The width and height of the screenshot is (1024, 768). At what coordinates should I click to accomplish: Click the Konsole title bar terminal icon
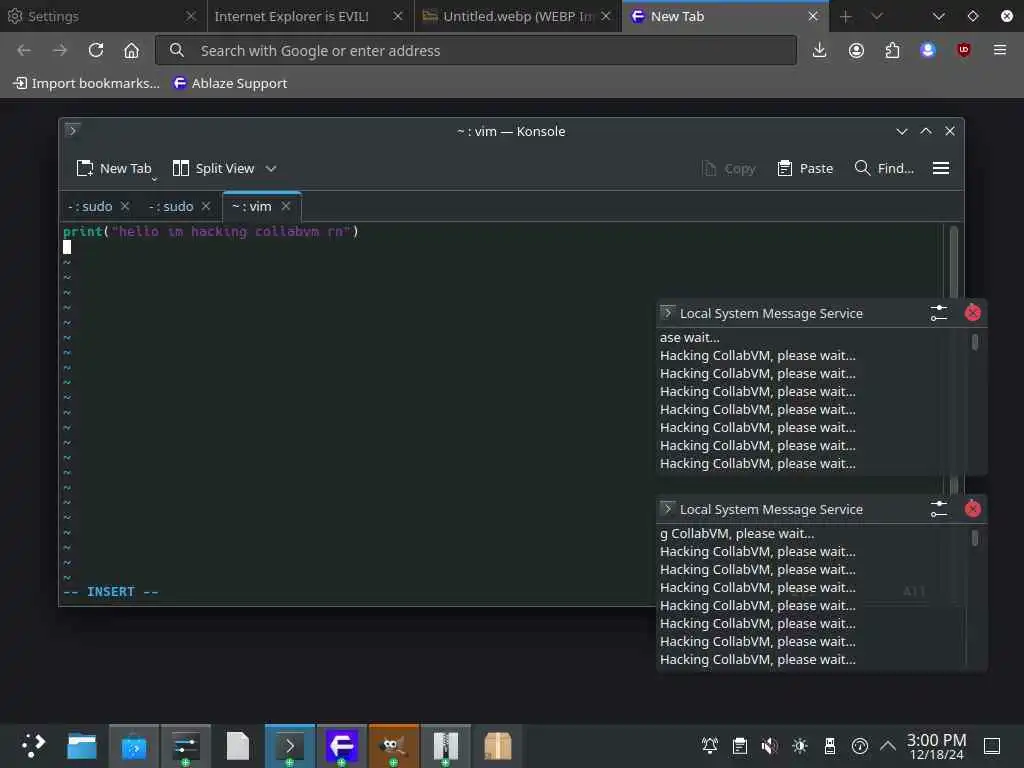[72, 131]
